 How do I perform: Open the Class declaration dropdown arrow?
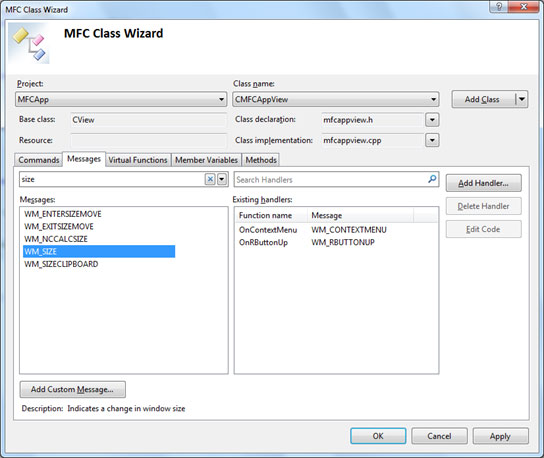click(x=432, y=120)
